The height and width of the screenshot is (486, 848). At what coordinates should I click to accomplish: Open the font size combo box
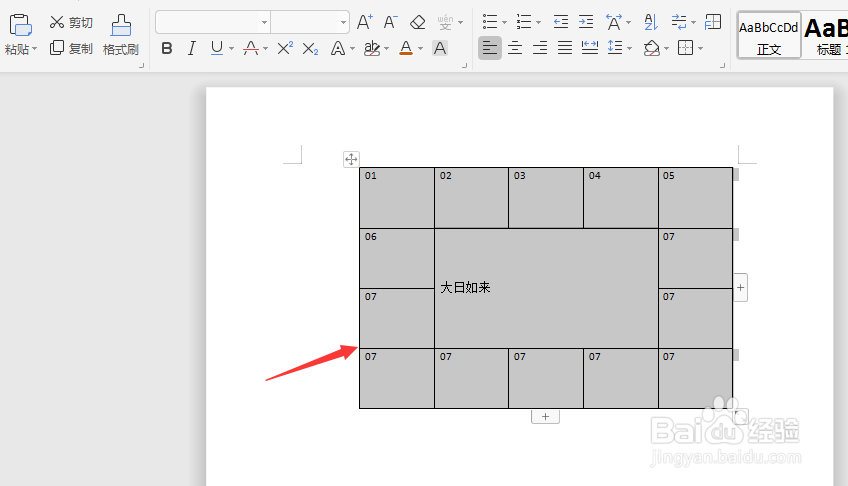pyautogui.click(x=310, y=22)
